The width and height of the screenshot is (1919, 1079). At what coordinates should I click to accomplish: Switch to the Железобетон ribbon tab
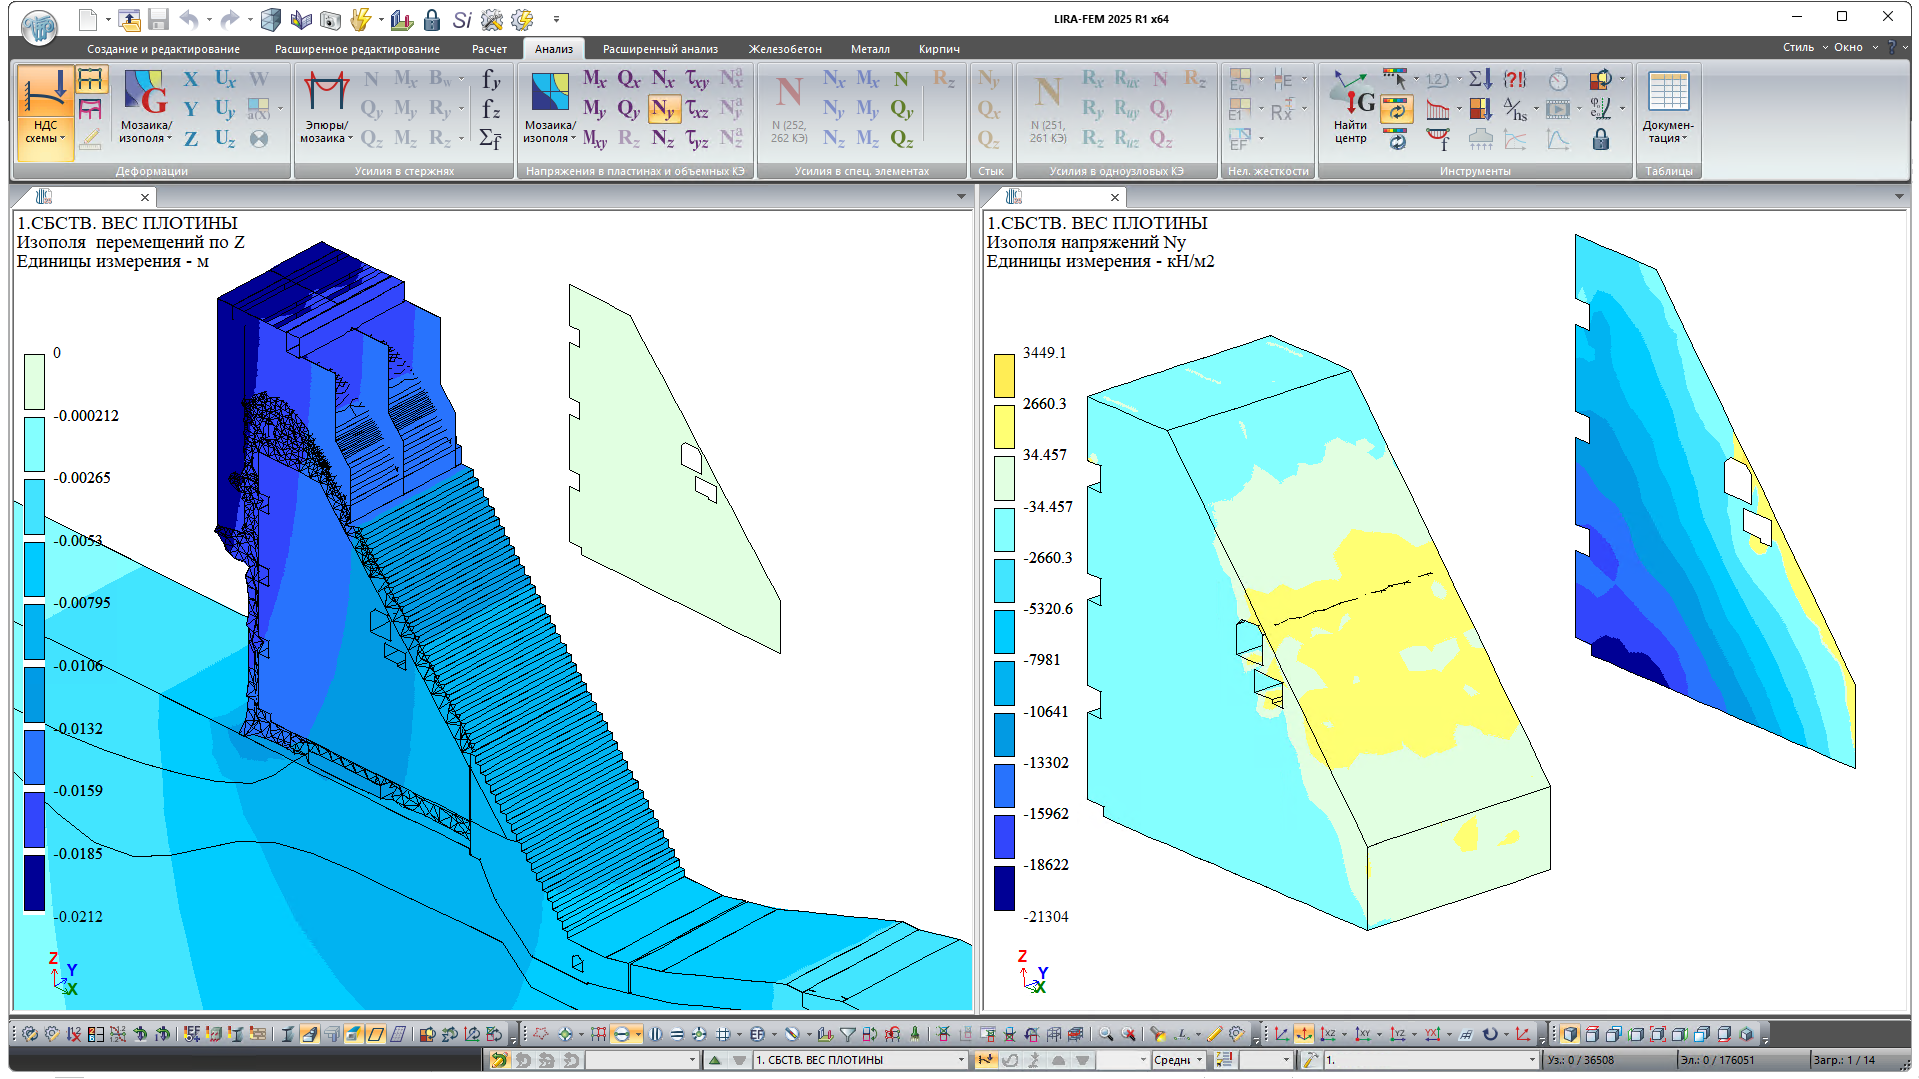coord(784,49)
